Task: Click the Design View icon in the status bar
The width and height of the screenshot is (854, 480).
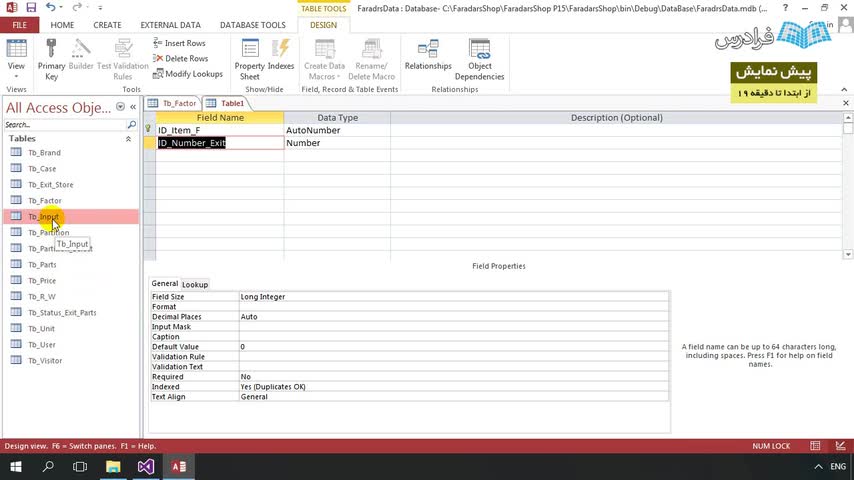Action: [840, 446]
